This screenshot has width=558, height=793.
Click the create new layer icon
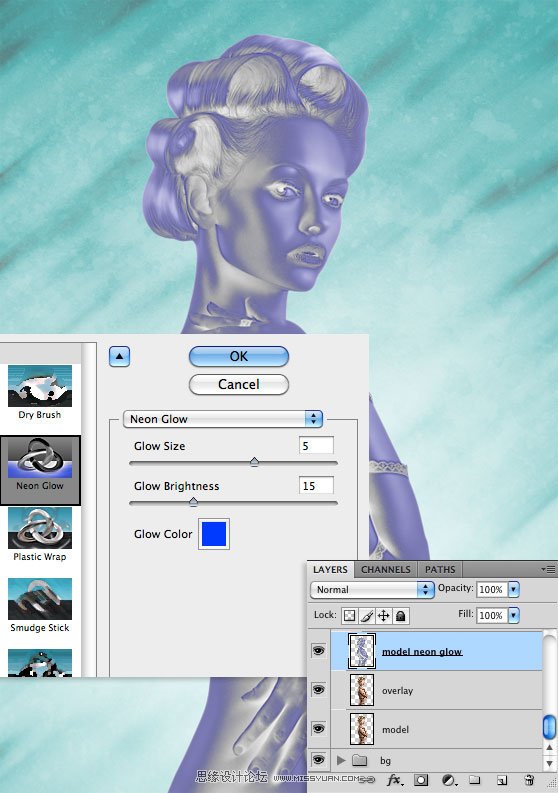click(x=502, y=780)
